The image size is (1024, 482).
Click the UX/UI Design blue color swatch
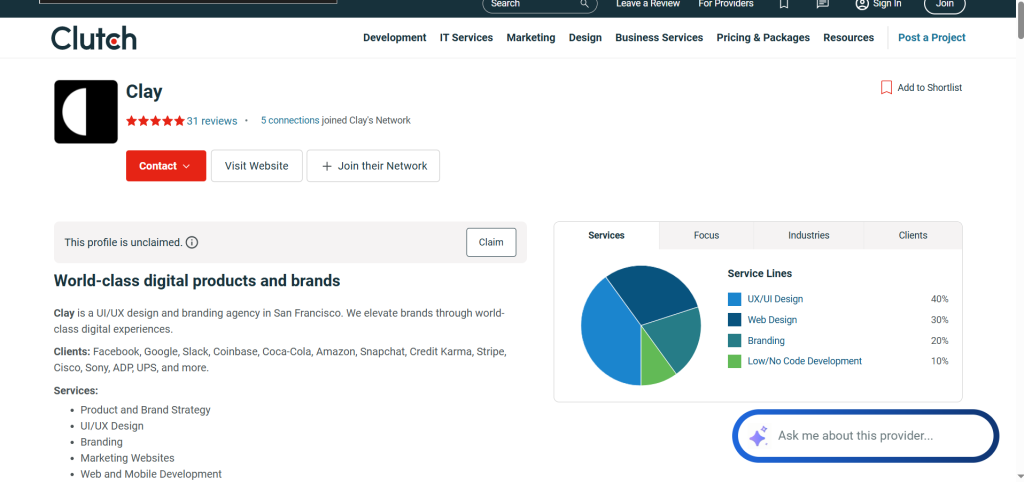(735, 299)
